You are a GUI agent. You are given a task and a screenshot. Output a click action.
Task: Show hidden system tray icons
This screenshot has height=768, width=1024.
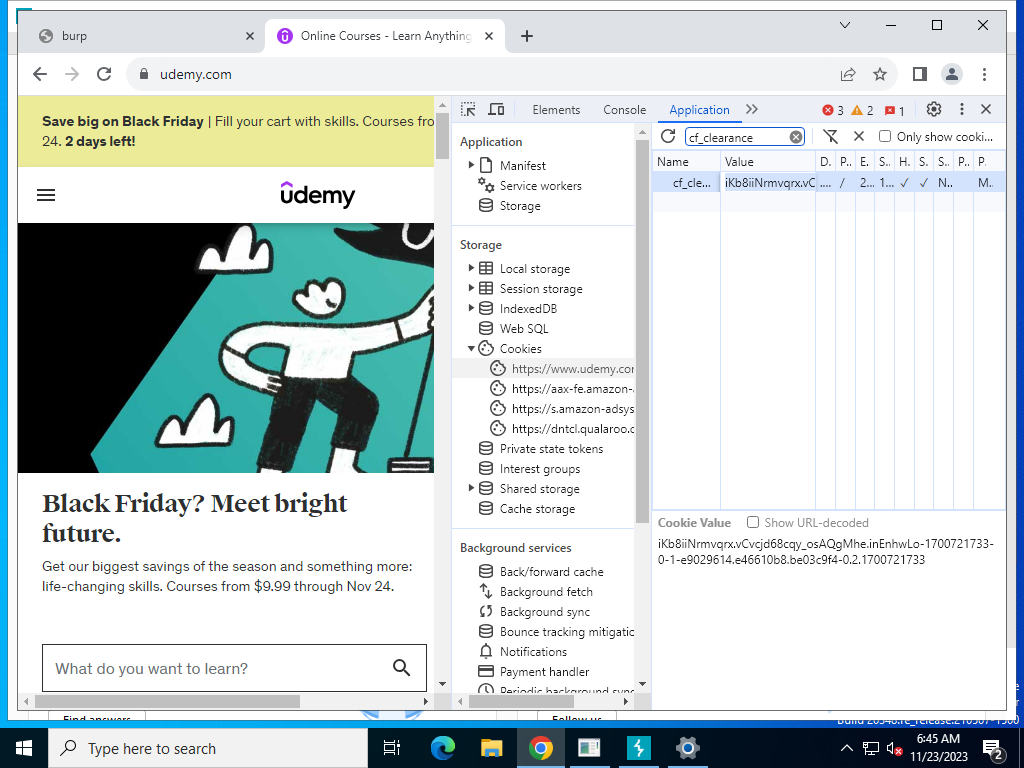click(x=846, y=748)
